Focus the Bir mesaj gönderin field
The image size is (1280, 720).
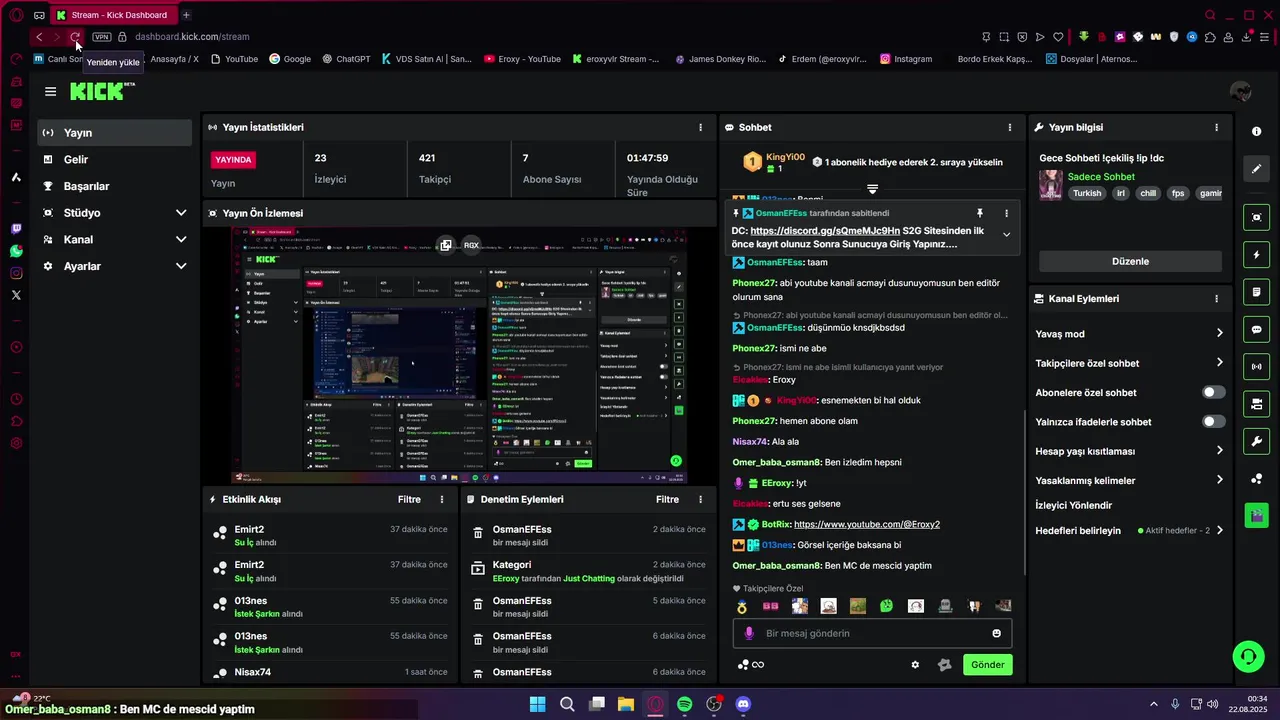tap(870, 633)
